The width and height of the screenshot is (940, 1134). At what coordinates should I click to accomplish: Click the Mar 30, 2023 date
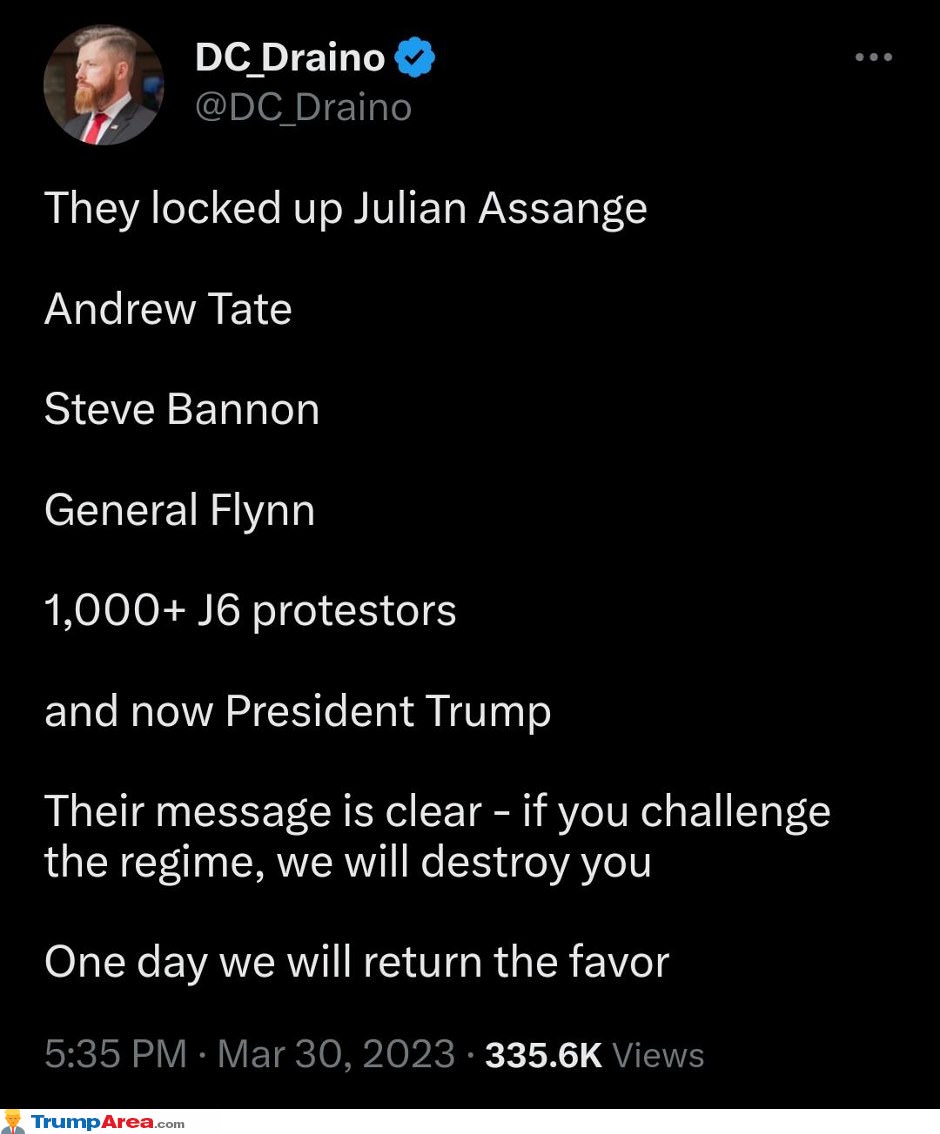(x=336, y=1053)
